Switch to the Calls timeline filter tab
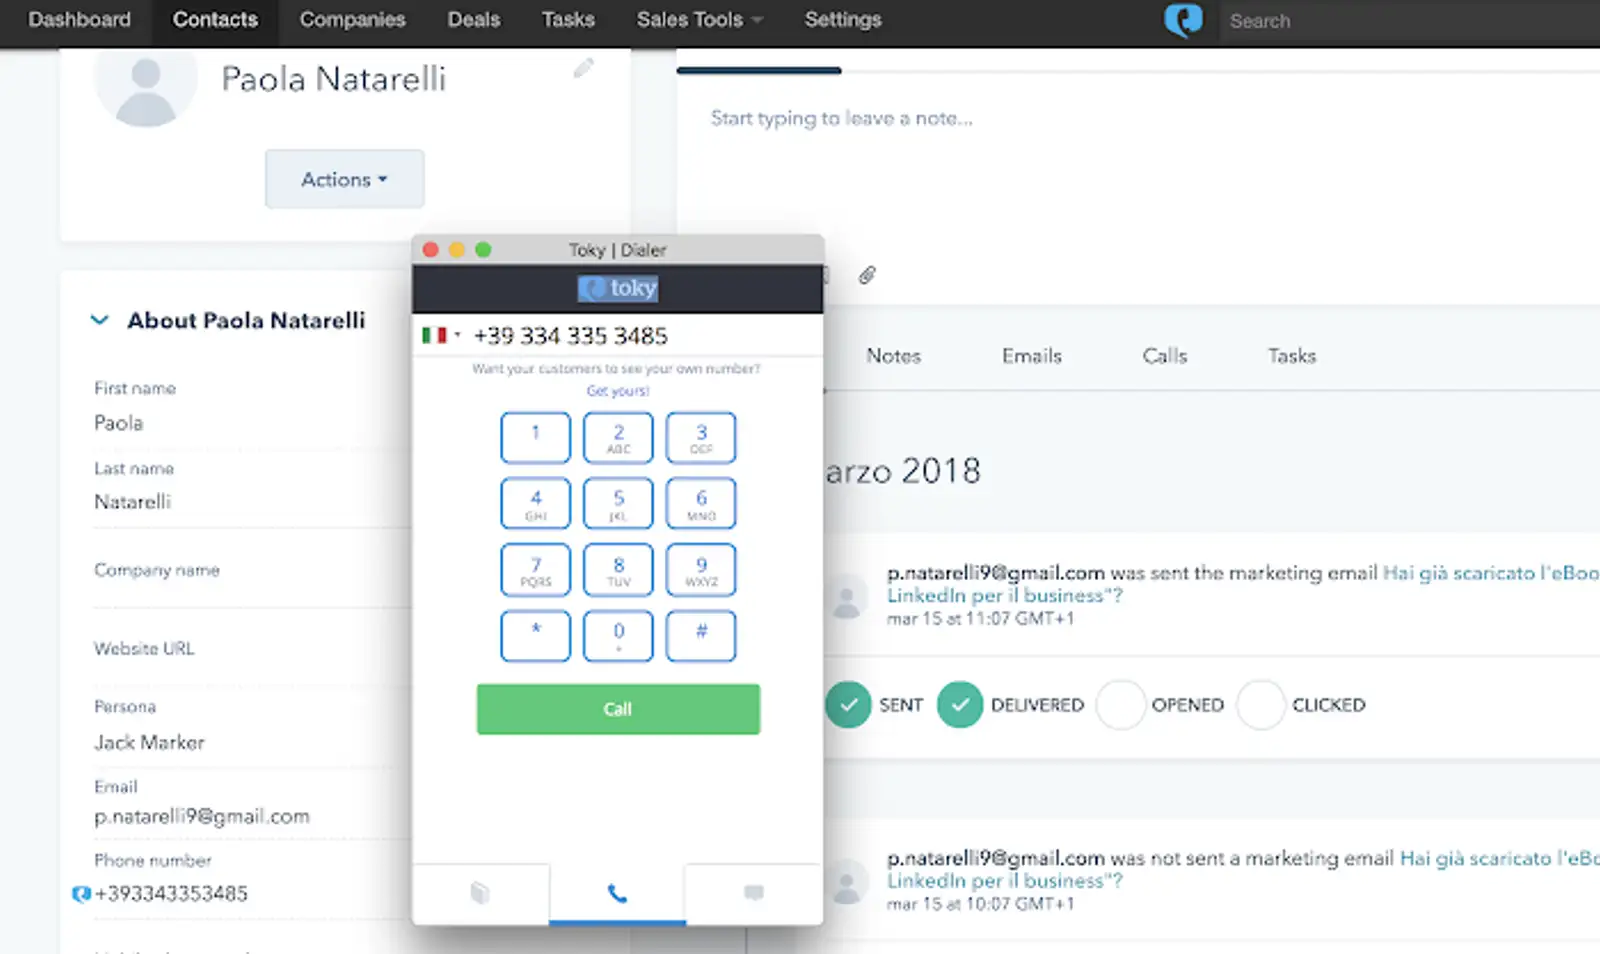The height and width of the screenshot is (954, 1600). 1165,356
